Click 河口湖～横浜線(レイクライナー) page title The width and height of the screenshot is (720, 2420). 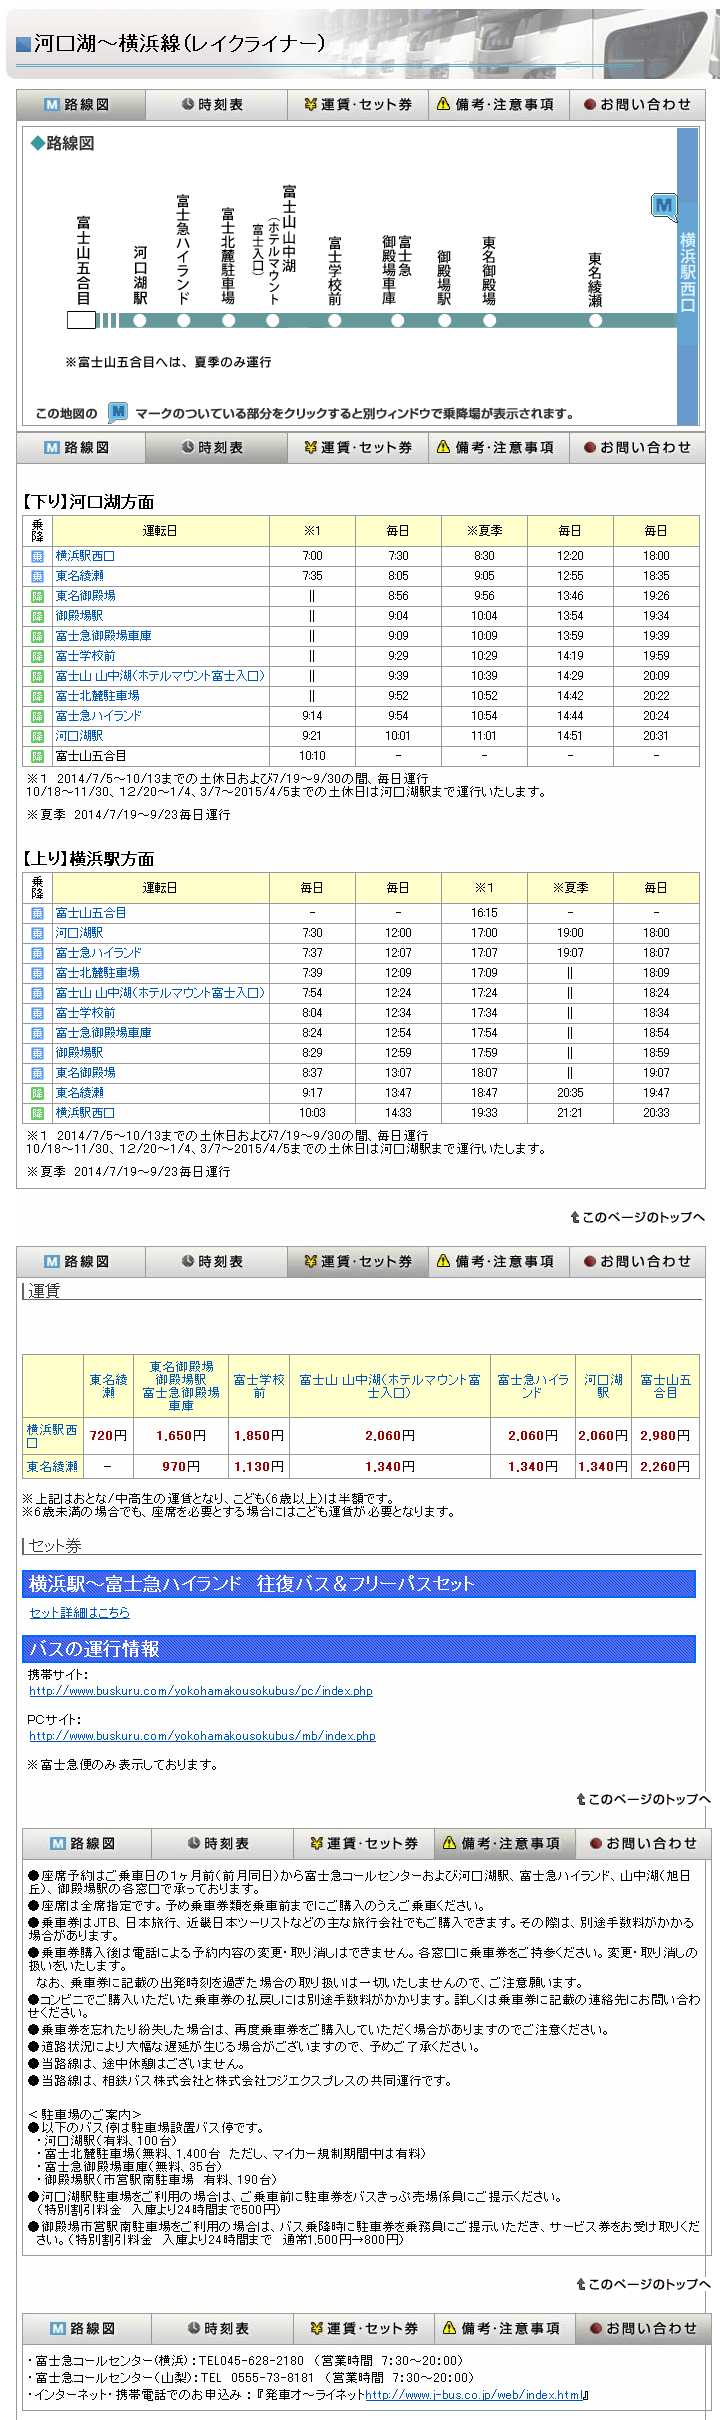tap(180, 43)
